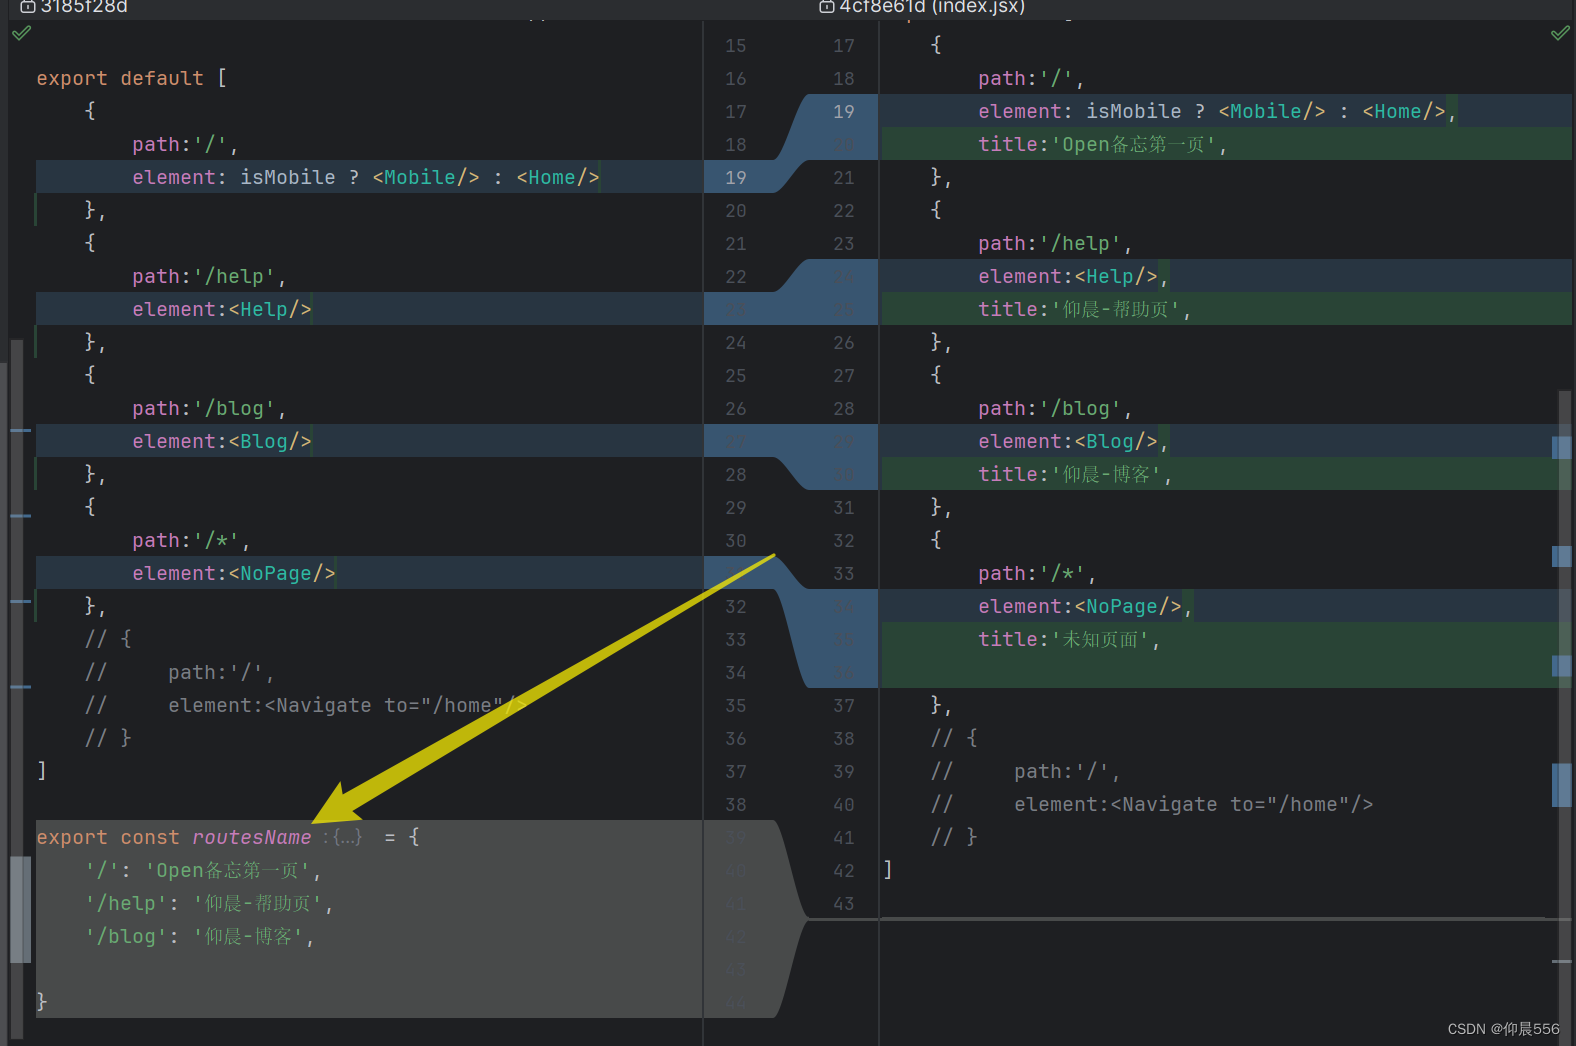Click 'element:<Help/>,' in right pane

point(1074,276)
